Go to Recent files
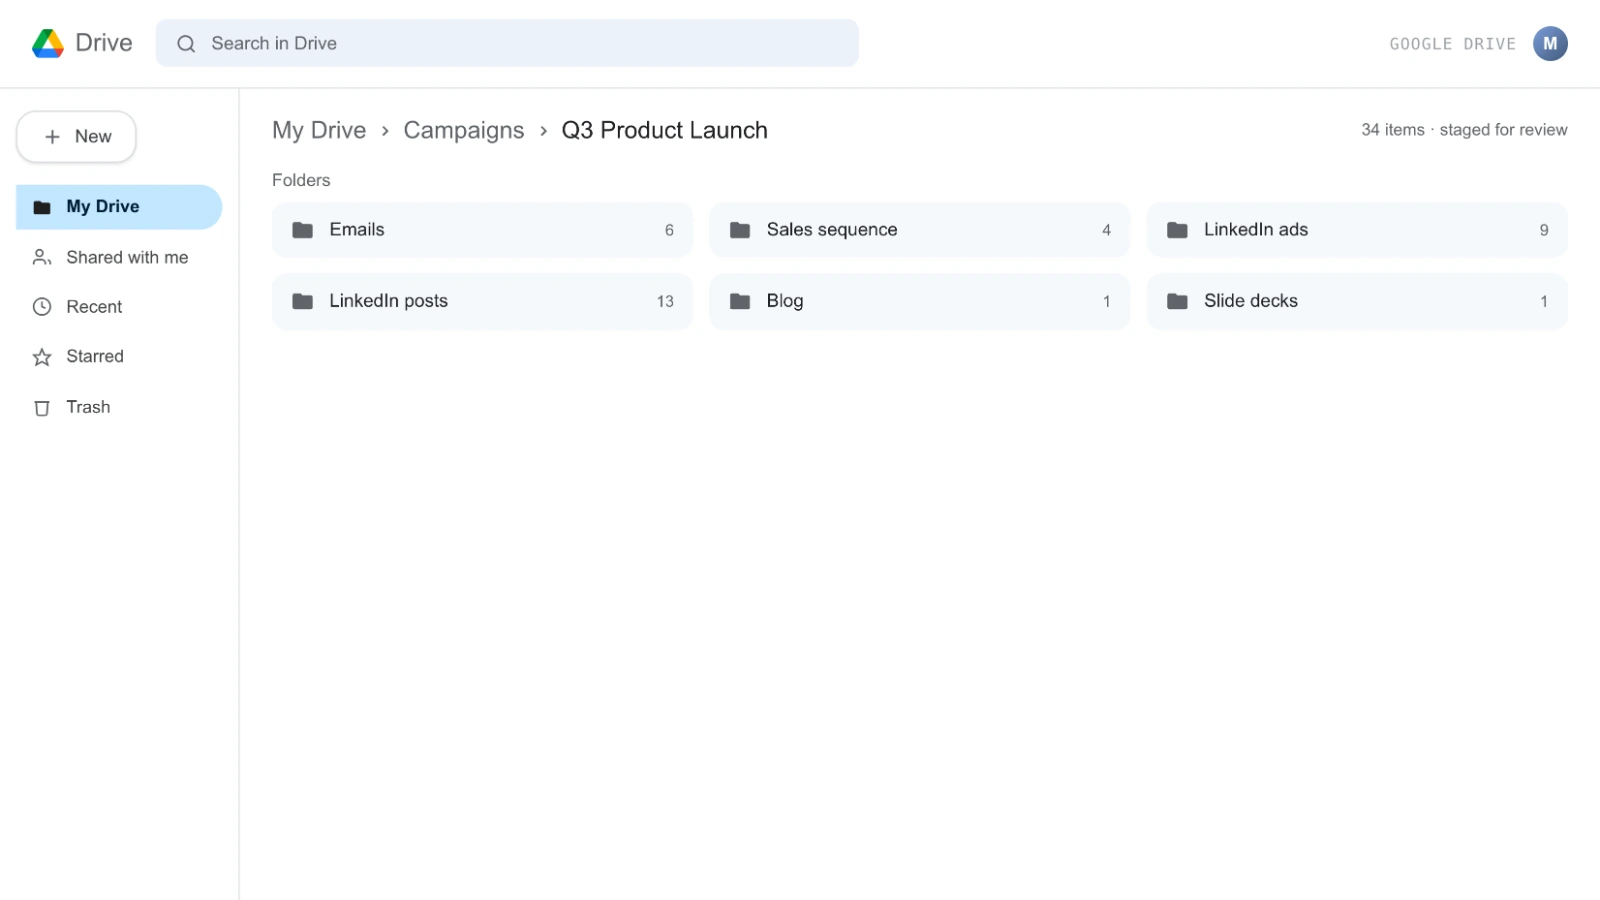1600x900 pixels. click(119, 307)
